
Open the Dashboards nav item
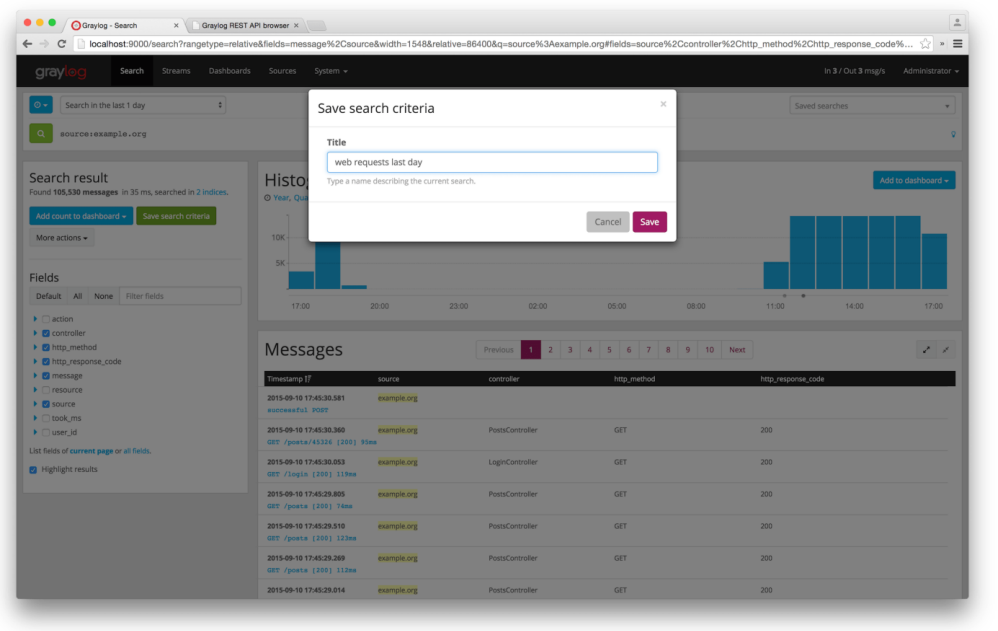click(x=230, y=71)
